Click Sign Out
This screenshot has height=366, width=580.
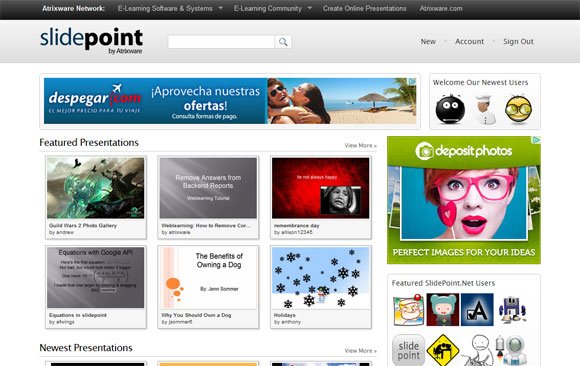point(518,41)
